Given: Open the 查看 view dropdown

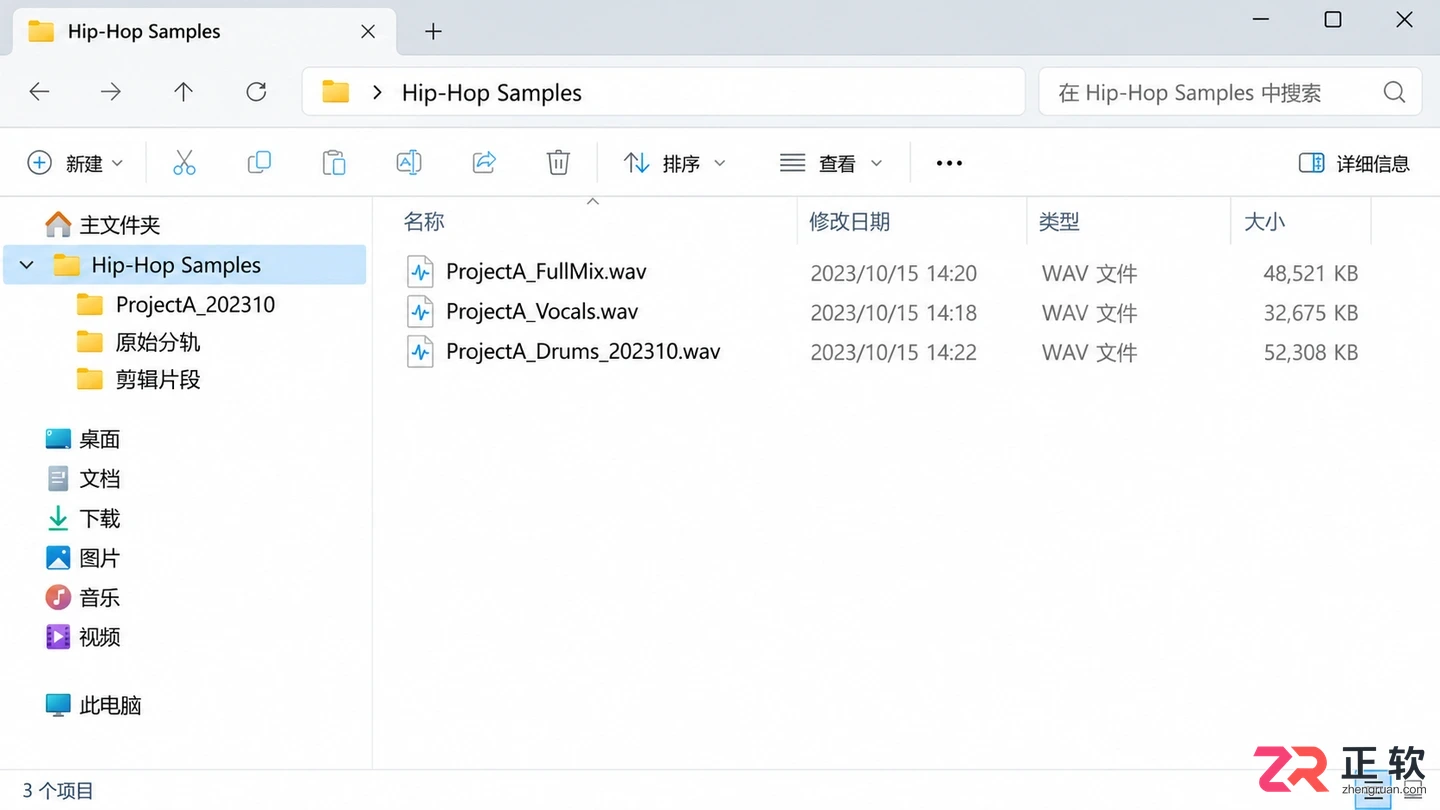Looking at the screenshot, I should (831, 163).
